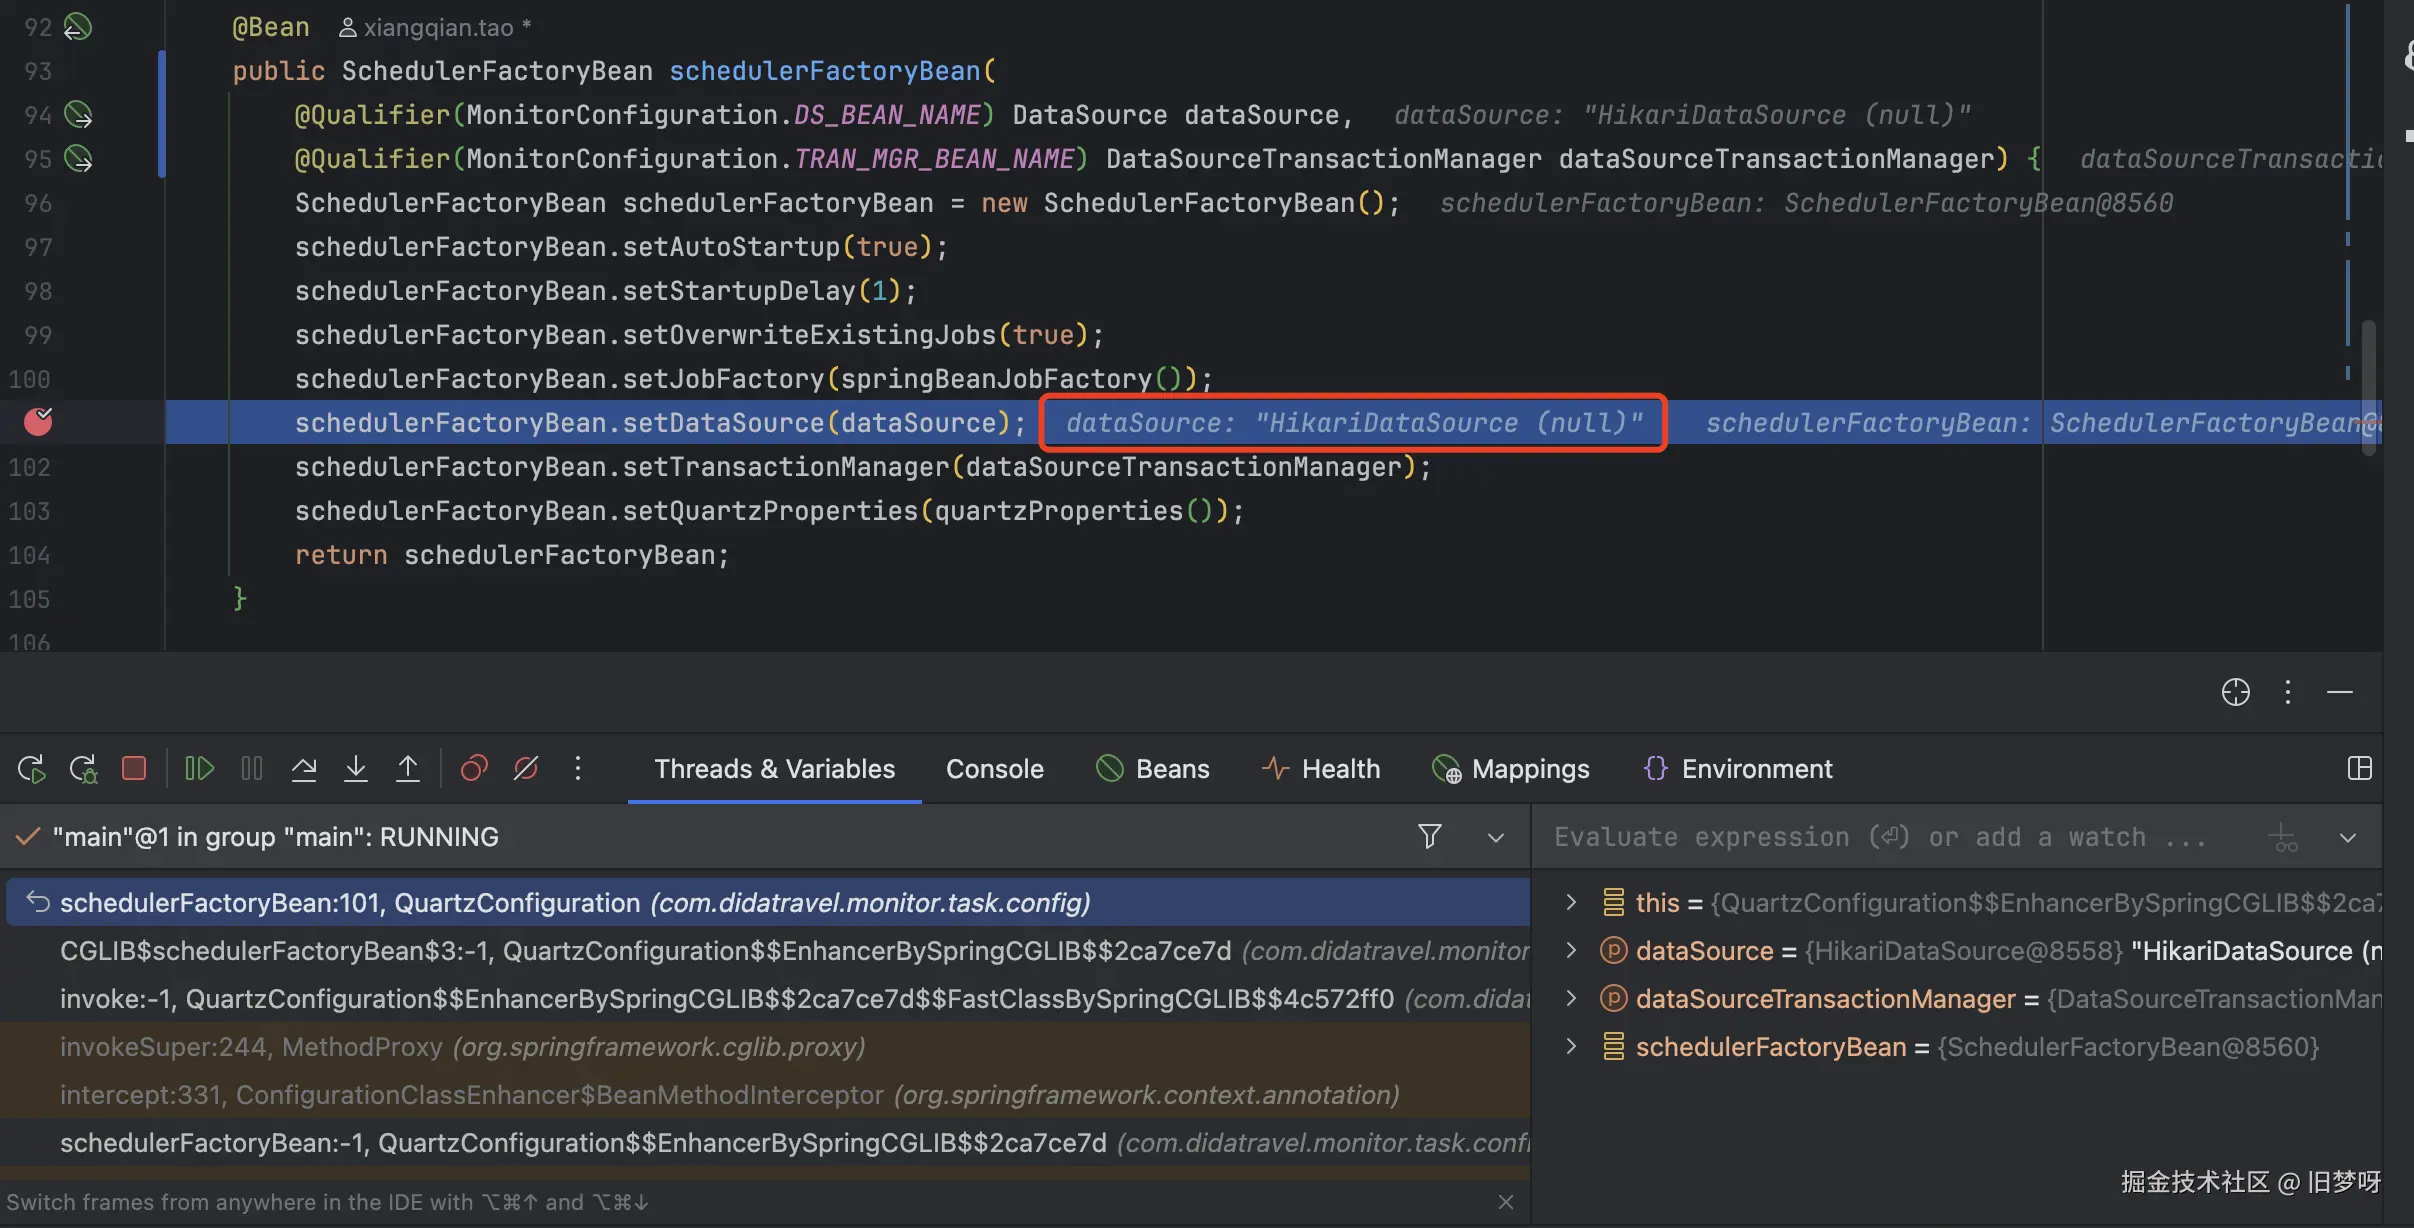Dismiss the Switch frames hint
Screen dimensions: 2414x1228
point(1506,1202)
